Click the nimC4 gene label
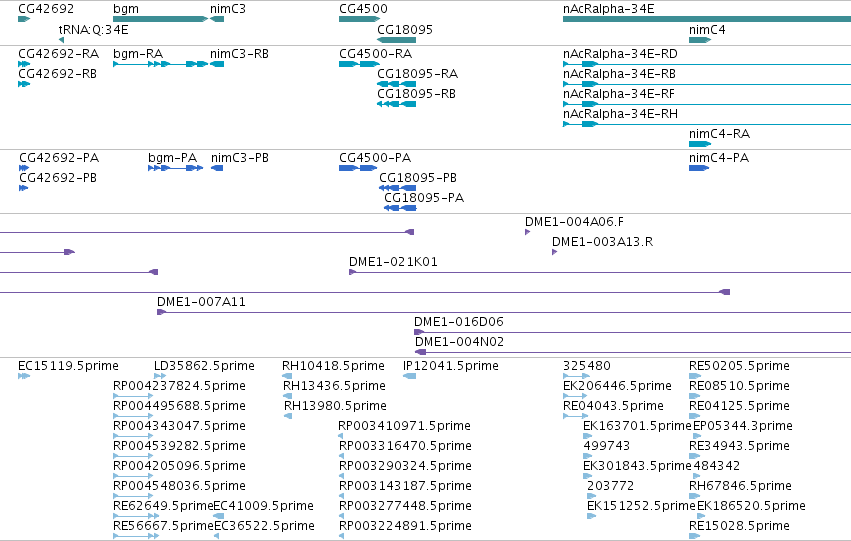This screenshot has height=541, width=851. [x=707, y=29]
